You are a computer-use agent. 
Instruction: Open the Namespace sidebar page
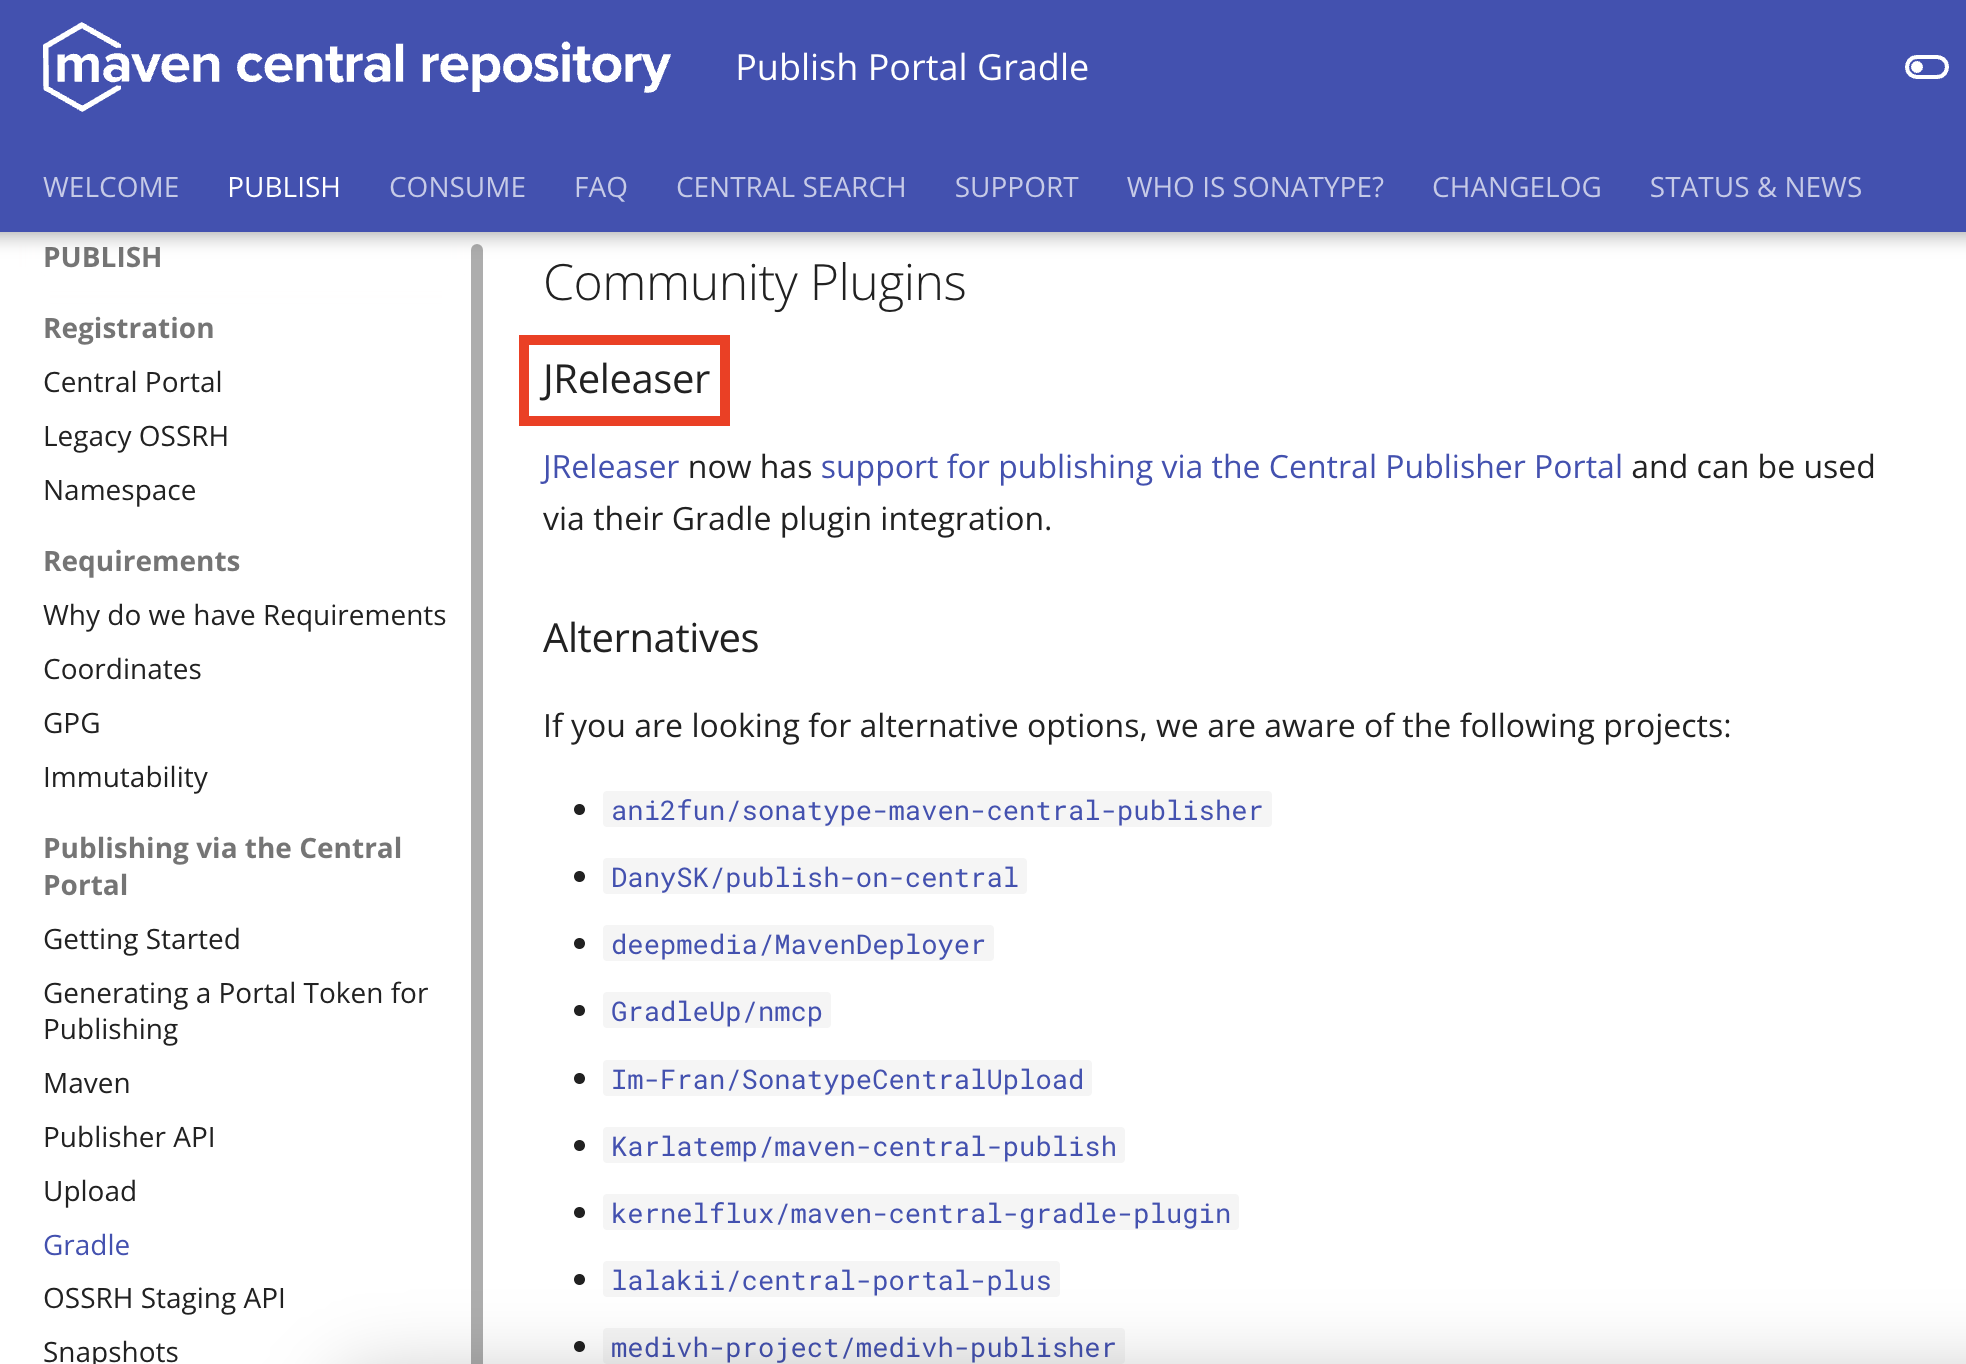coord(120,490)
